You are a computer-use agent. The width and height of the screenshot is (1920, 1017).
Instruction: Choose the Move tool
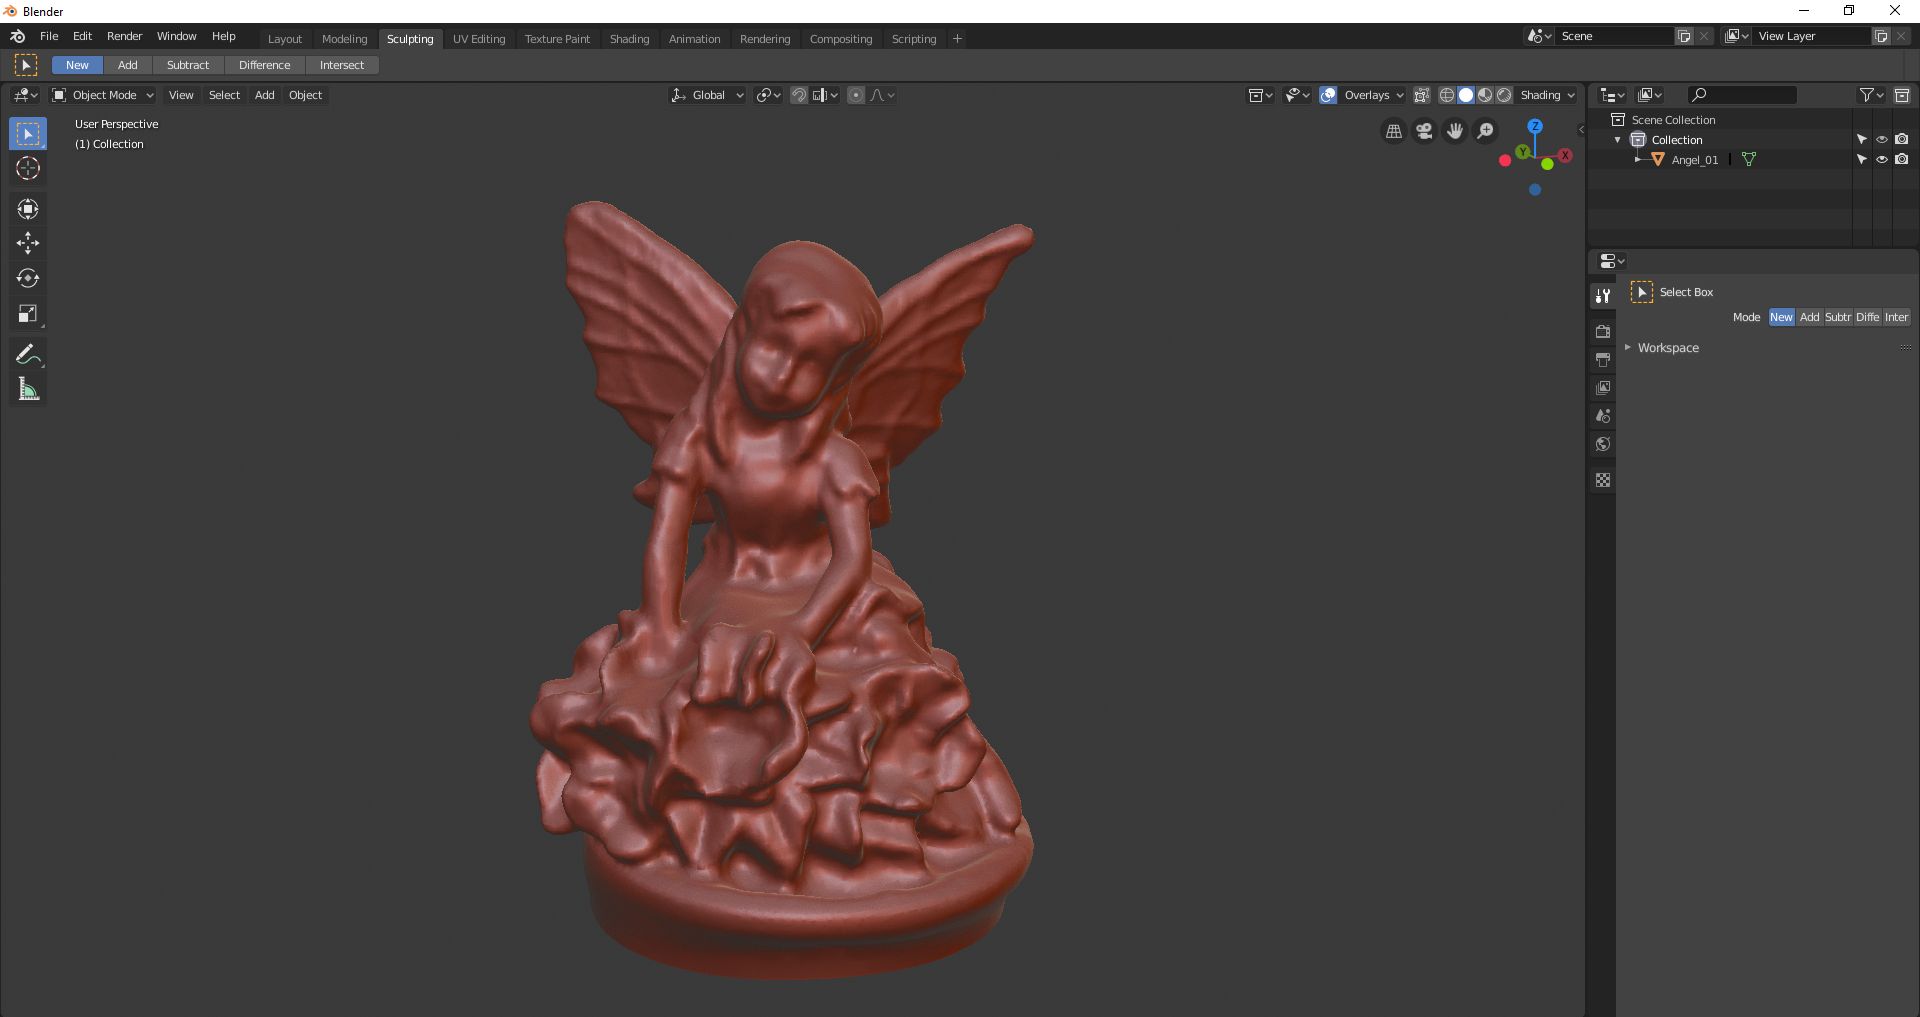pos(28,243)
